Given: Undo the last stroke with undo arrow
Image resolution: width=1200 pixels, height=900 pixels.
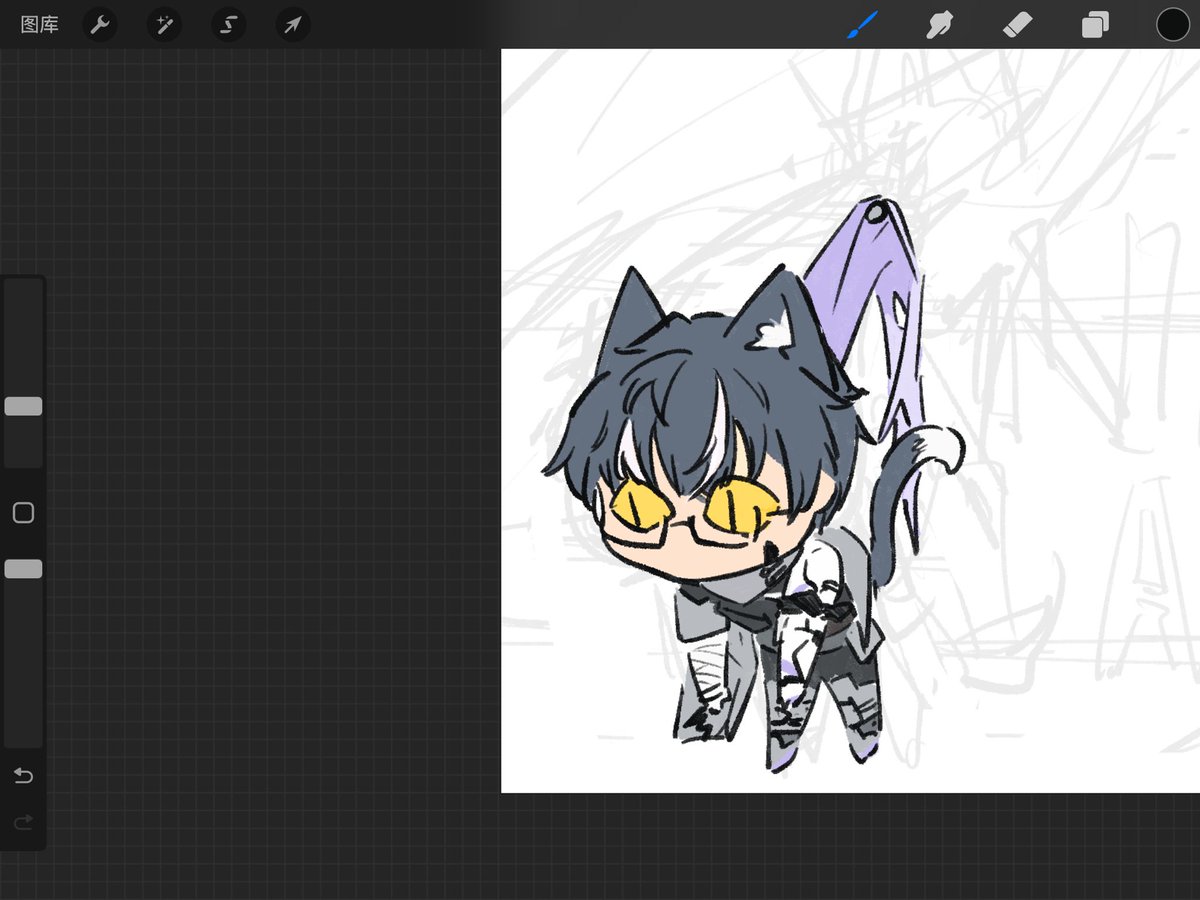Looking at the screenshot, I should click(x=23, y=776).
